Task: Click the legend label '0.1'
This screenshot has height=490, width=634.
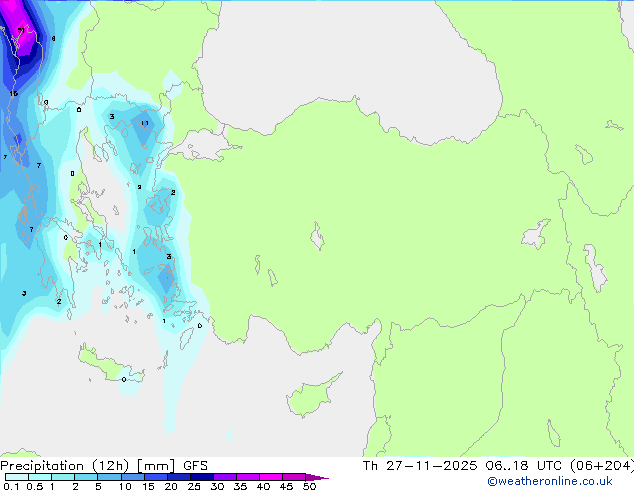Action: (11, 486)
